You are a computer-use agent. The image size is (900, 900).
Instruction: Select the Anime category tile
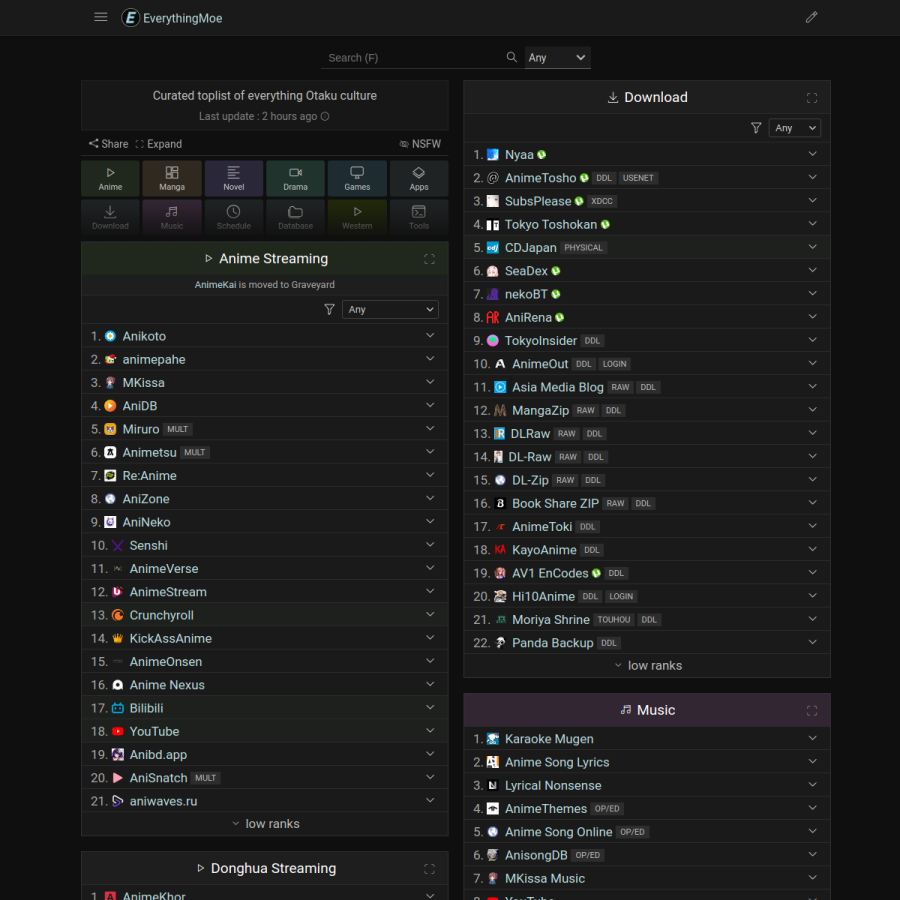[x=110, y=179]
